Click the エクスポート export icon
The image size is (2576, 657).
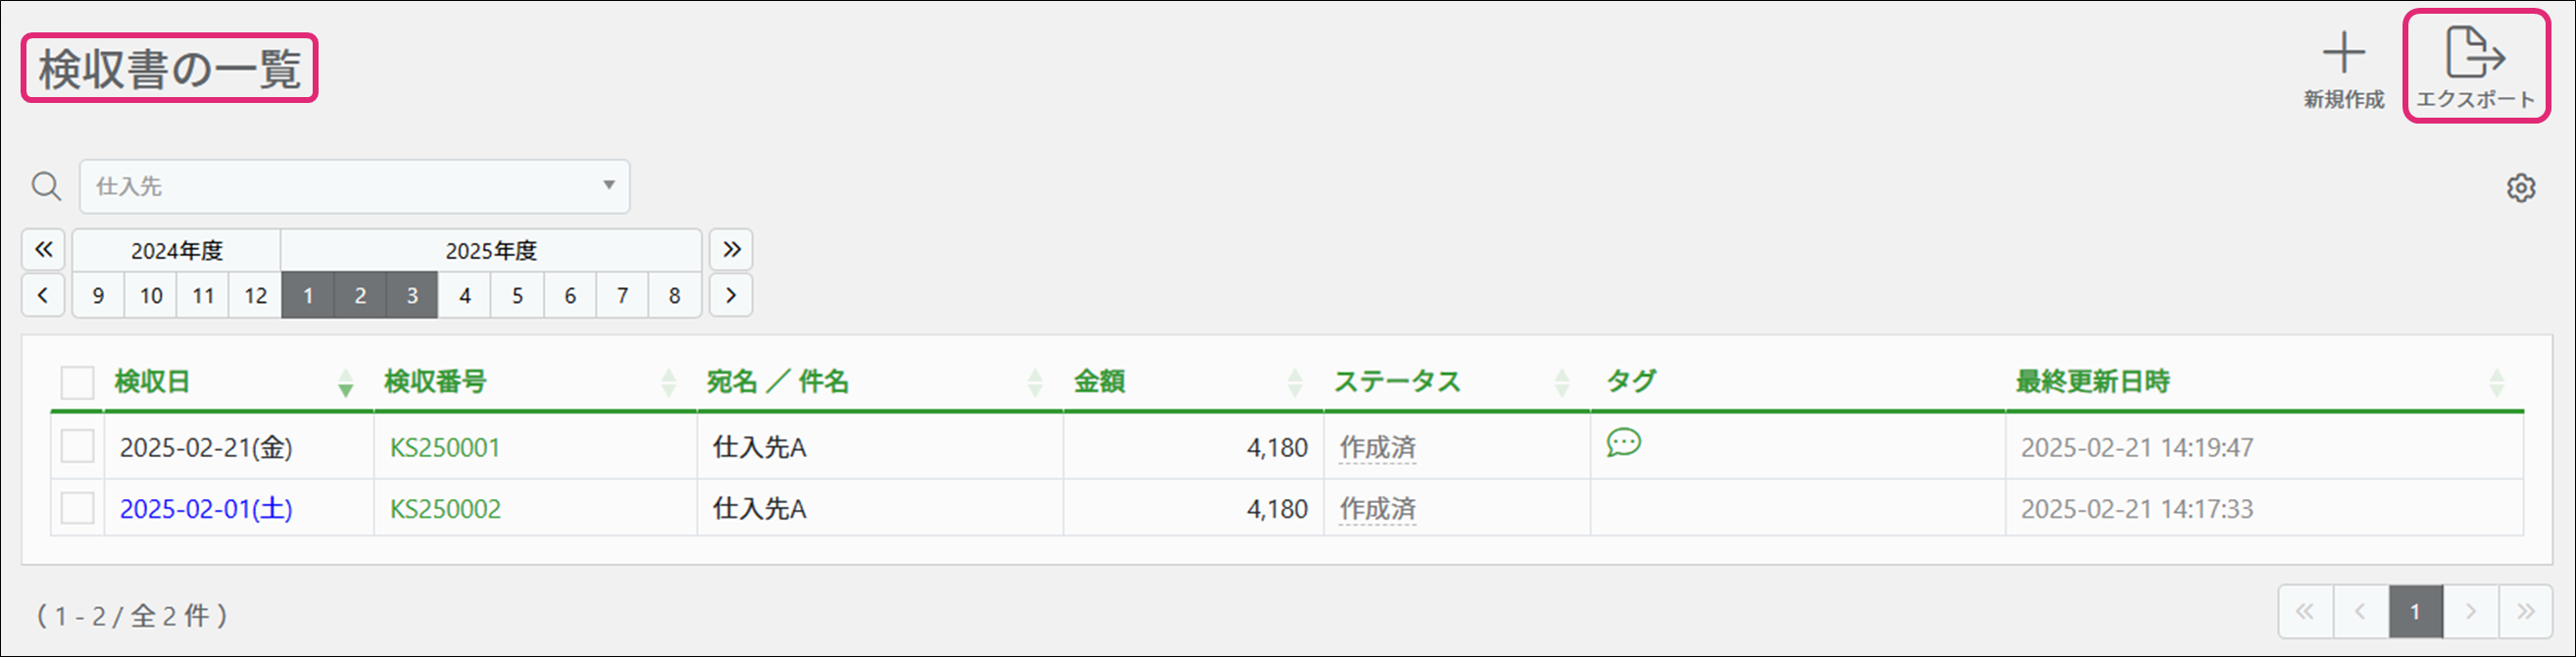tap(2475, 54)
